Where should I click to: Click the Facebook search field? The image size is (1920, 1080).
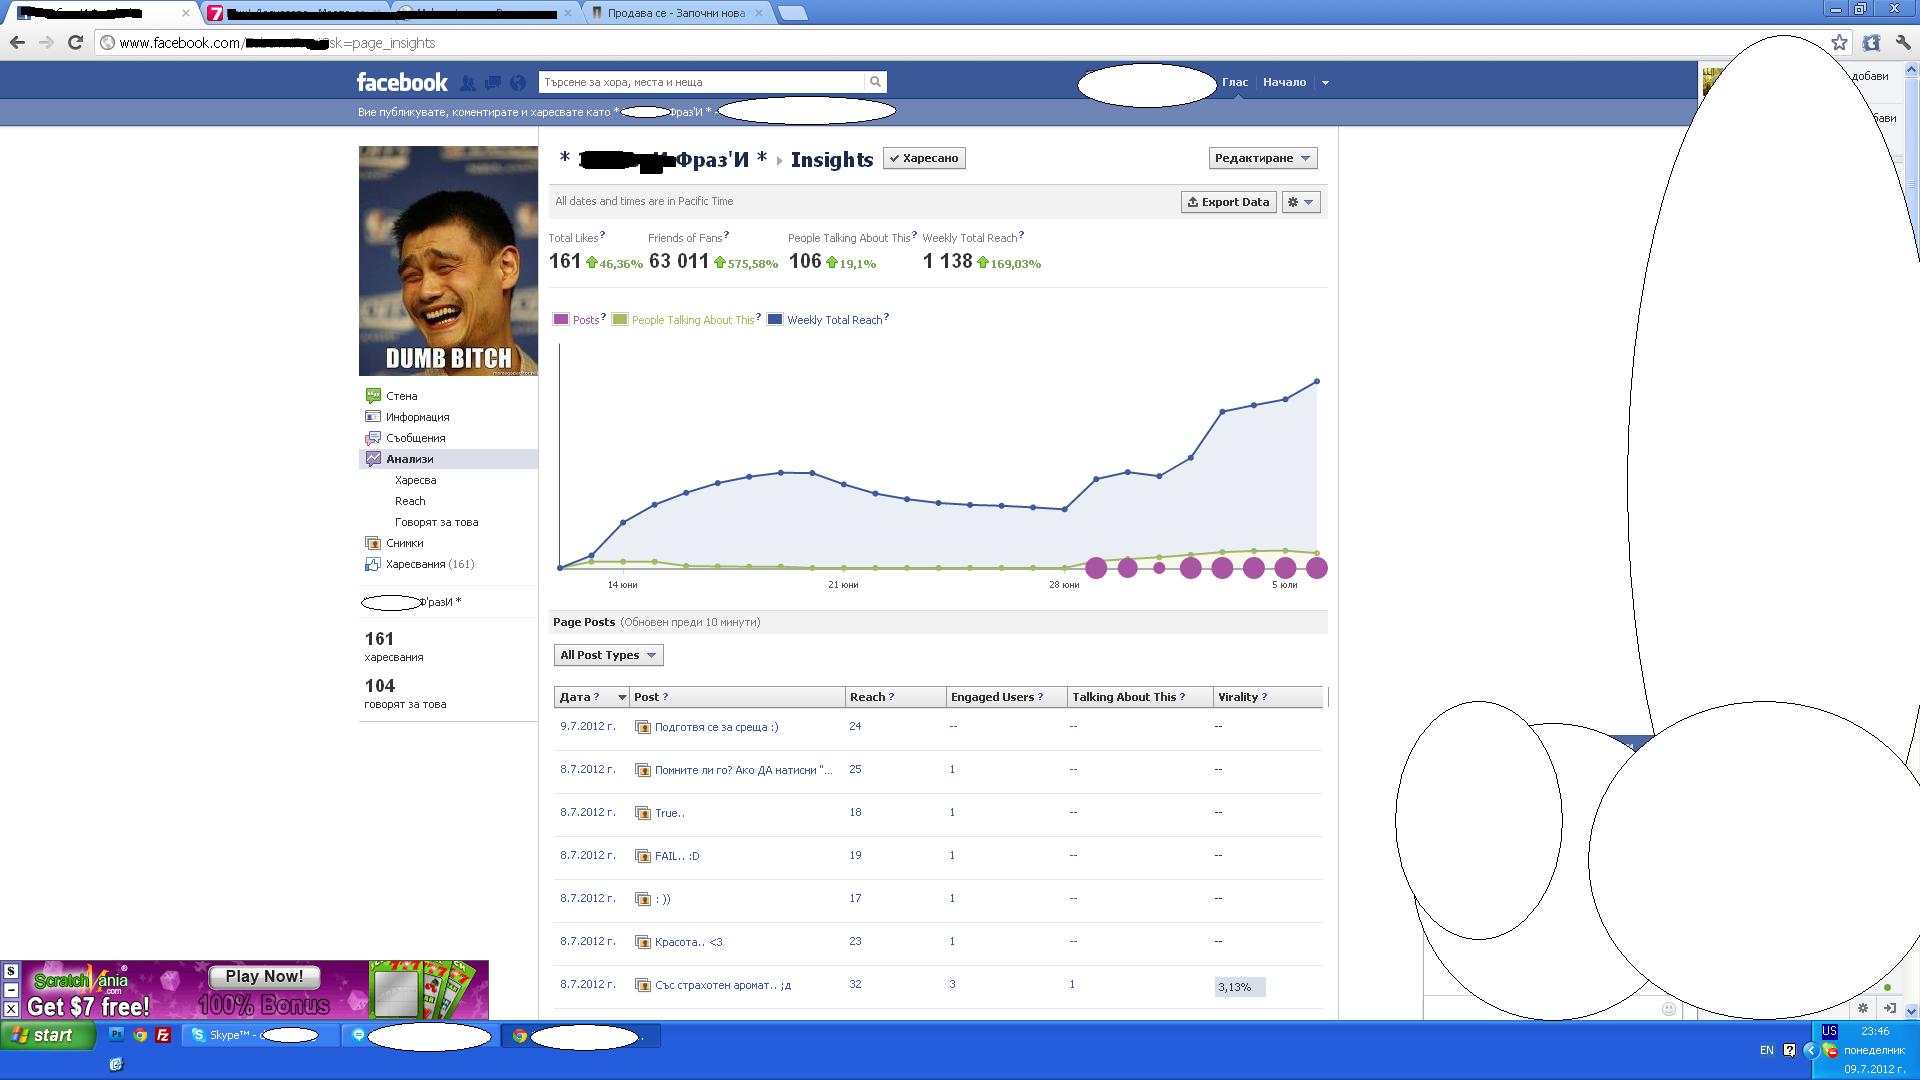click(701, 82)
